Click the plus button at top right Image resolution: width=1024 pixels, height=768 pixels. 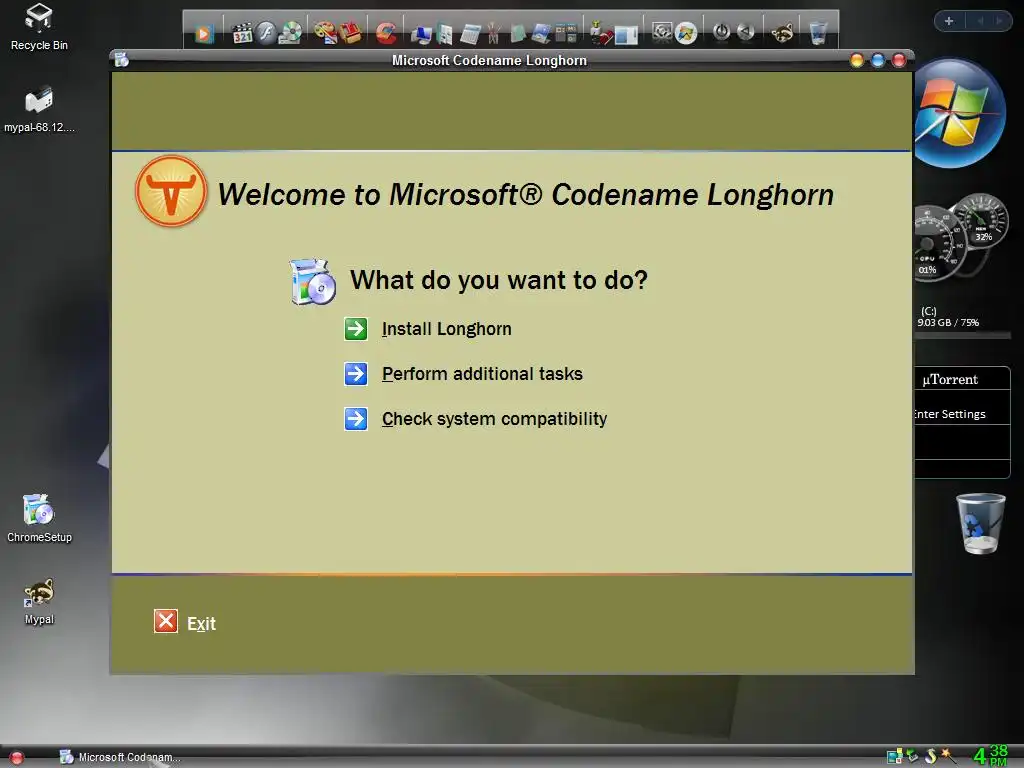[x=949, y=21]
